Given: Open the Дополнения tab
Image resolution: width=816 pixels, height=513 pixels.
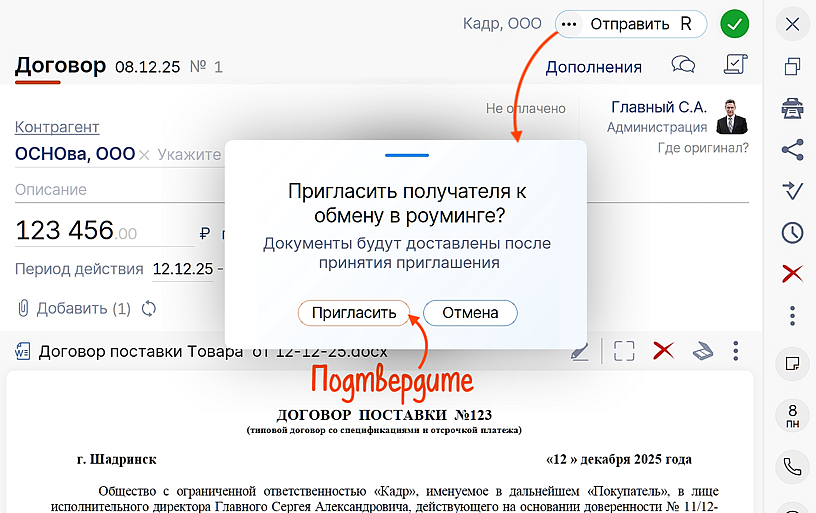Looking at the screenshot, I should point(593,67).
